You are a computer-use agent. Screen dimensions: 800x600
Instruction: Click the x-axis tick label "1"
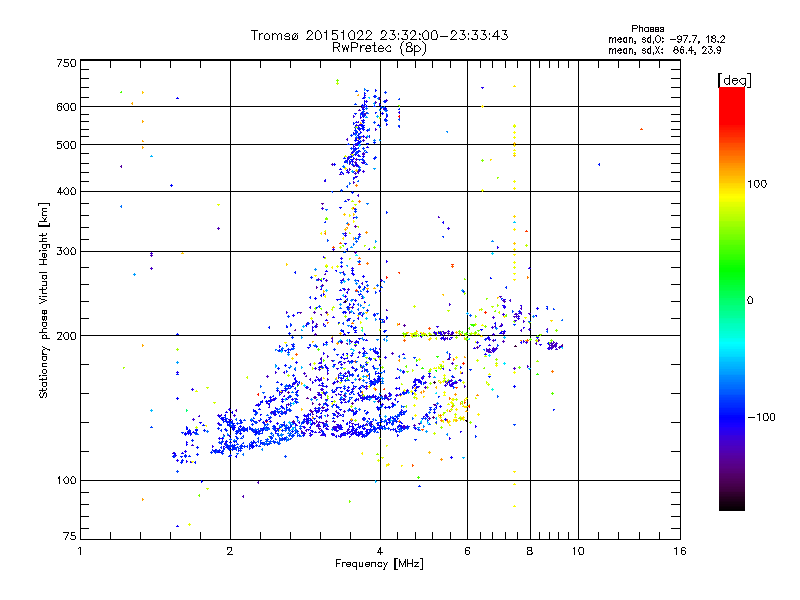(x=80, y=551)
